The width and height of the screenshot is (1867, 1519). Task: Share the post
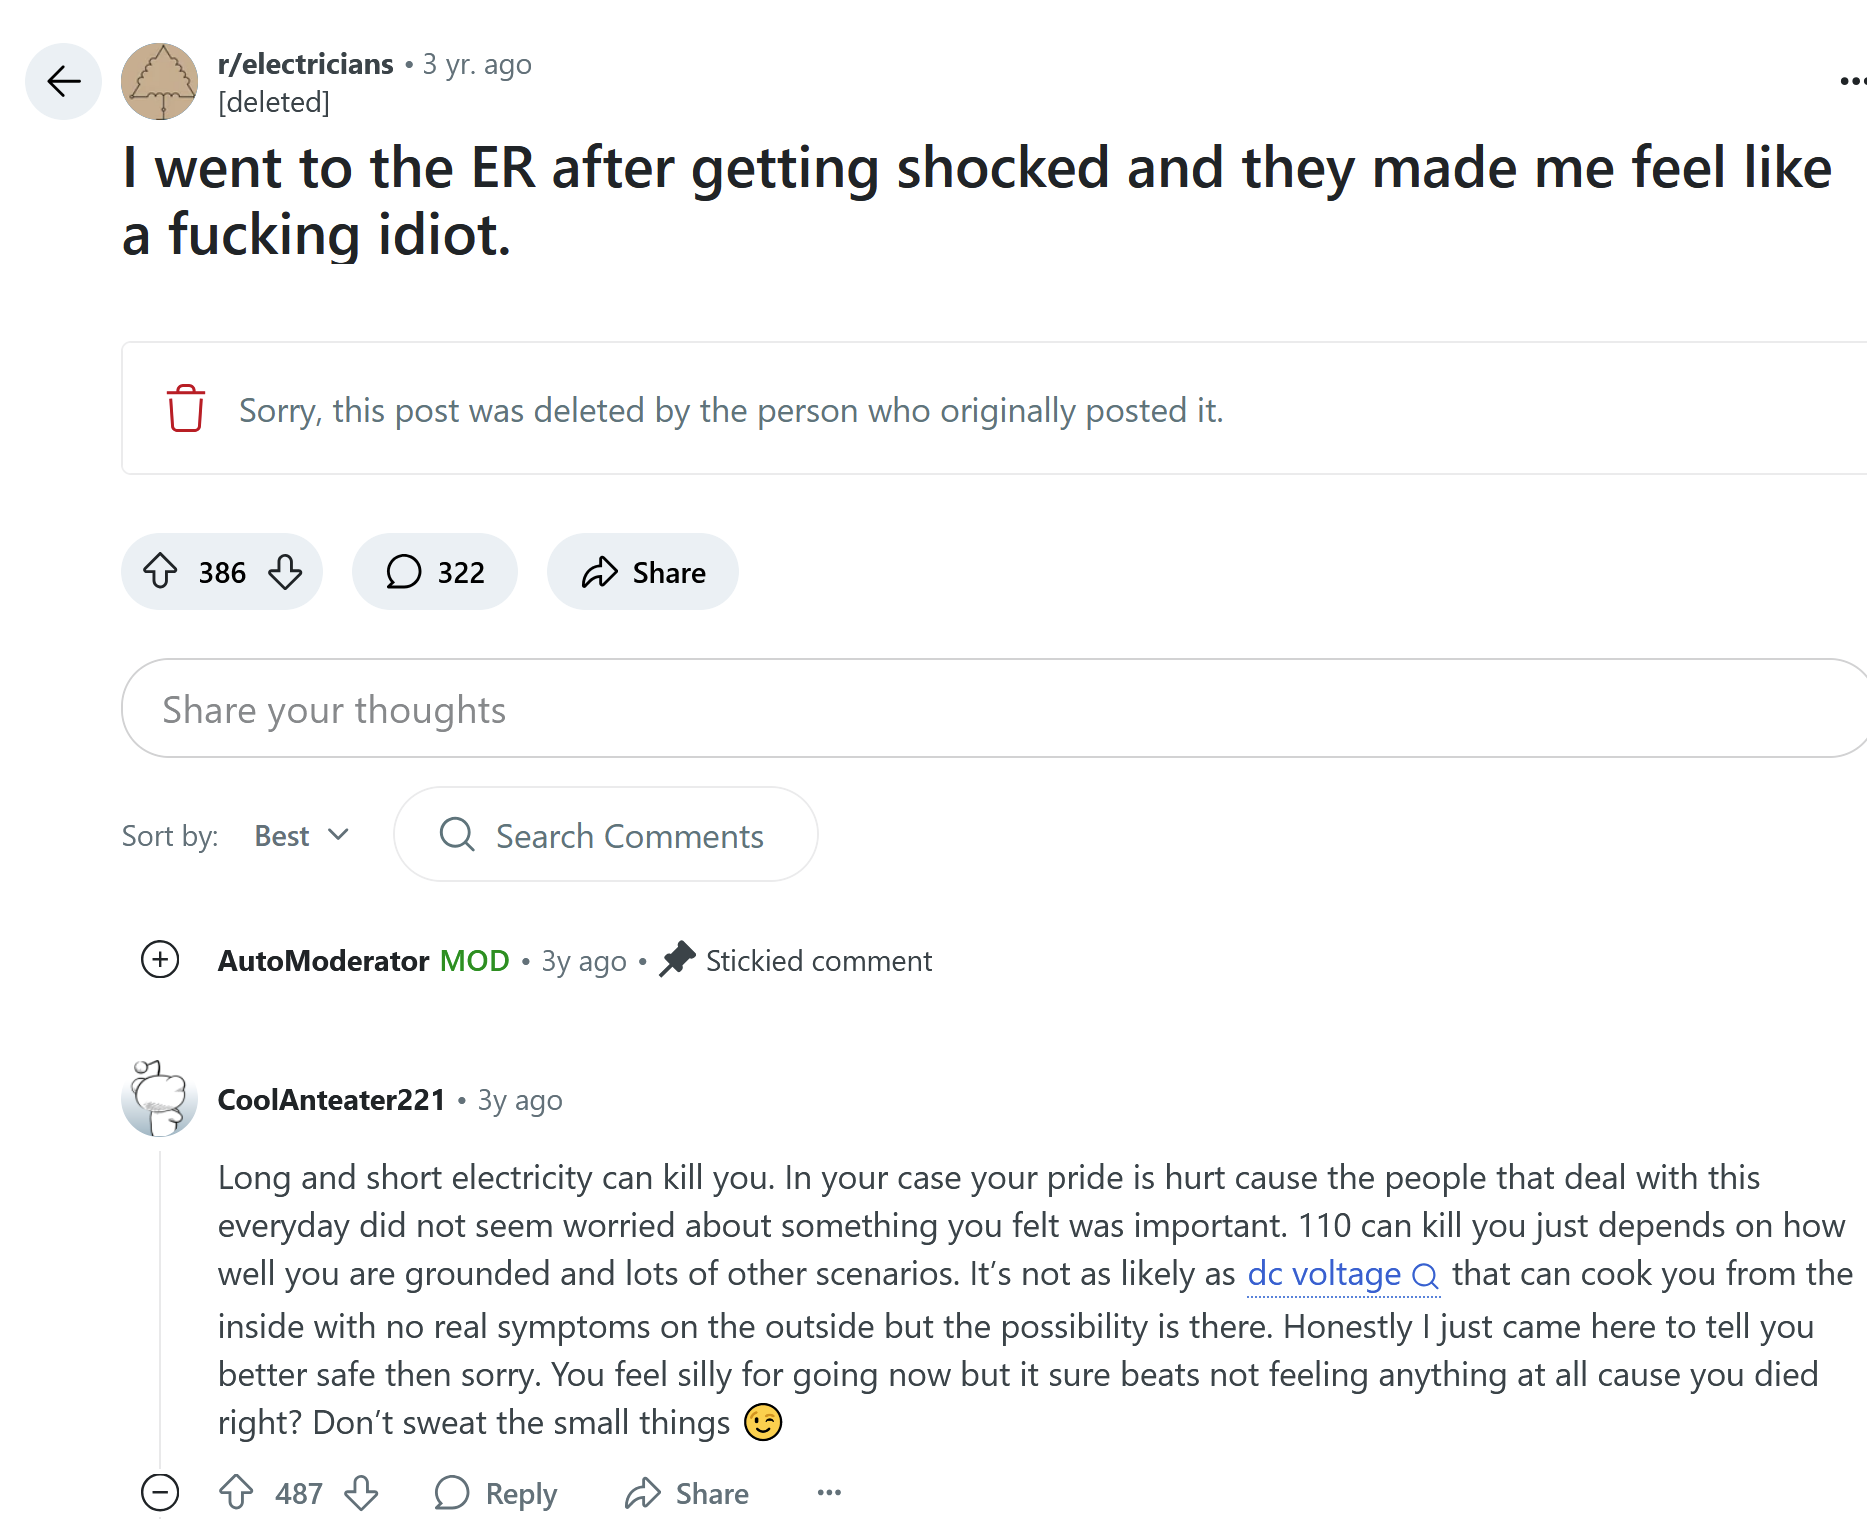[x=643, y=572]
